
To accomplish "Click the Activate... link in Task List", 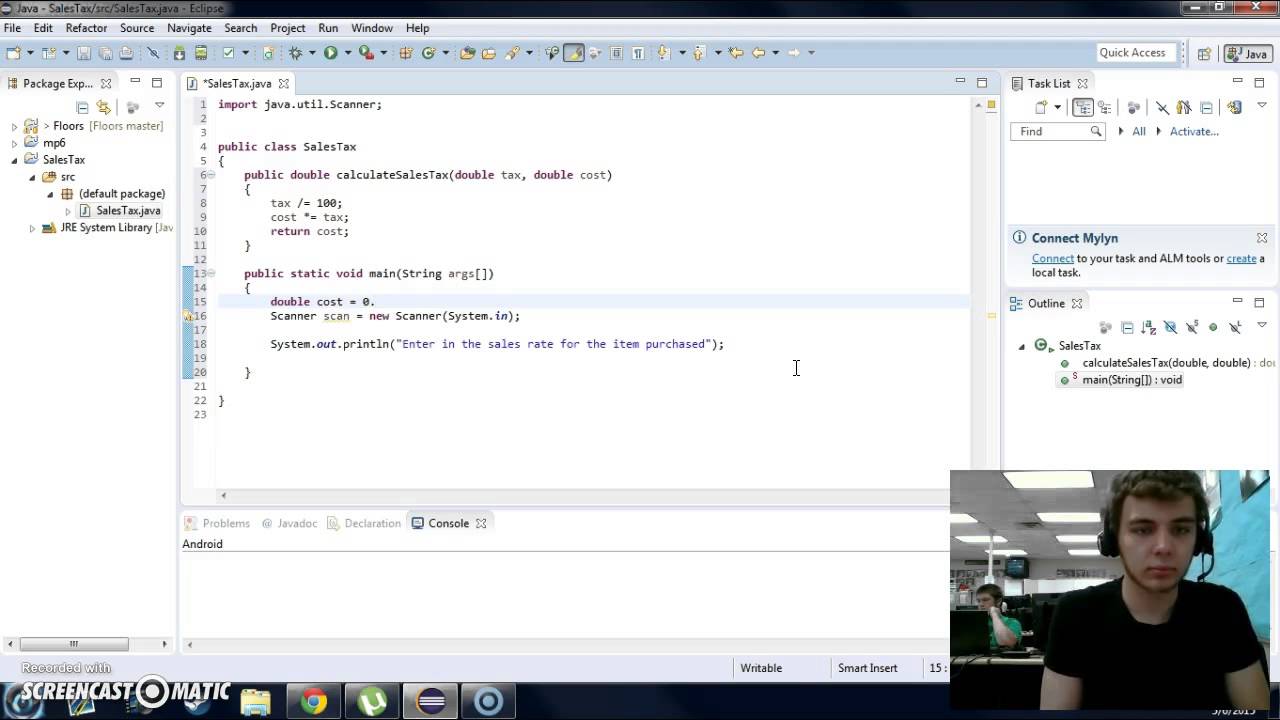I will (x=1194, y=131).
